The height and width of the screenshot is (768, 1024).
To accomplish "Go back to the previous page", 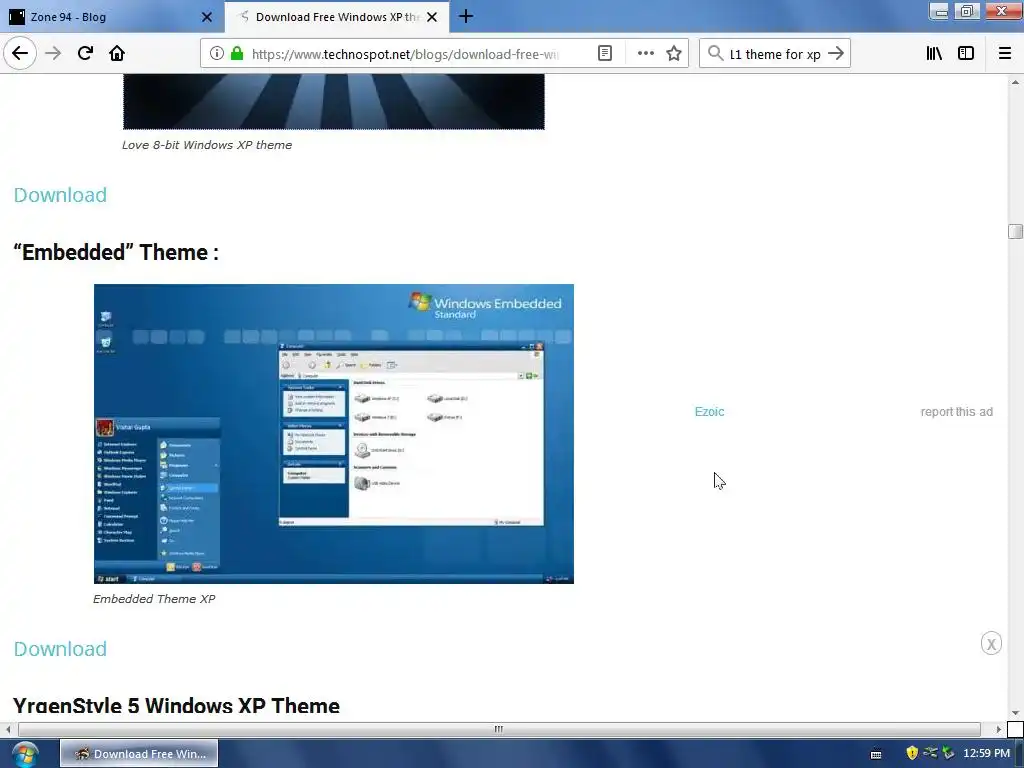I will [x=20, y=53].
